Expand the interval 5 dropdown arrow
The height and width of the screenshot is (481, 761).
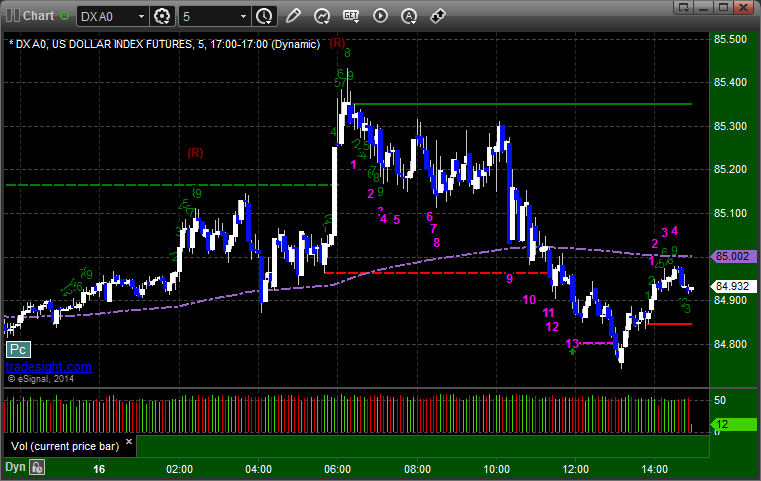(244, 17)
